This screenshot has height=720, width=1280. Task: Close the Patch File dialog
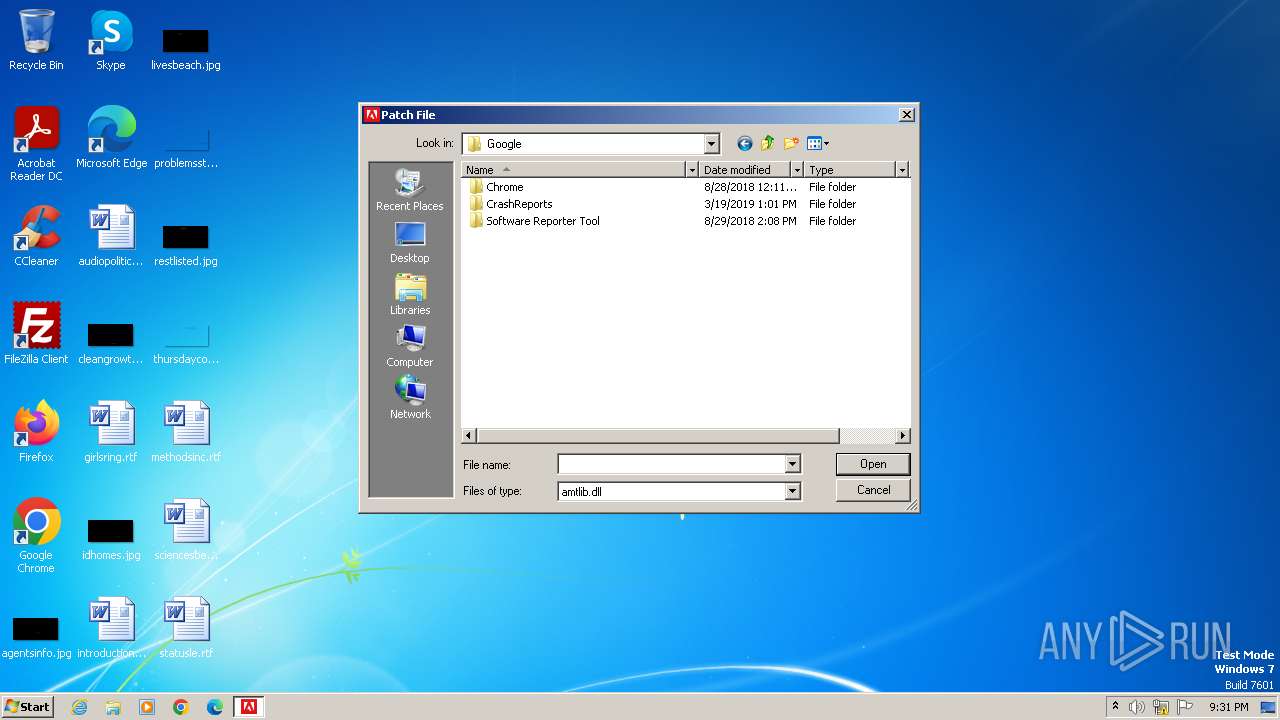coord(906,115)
